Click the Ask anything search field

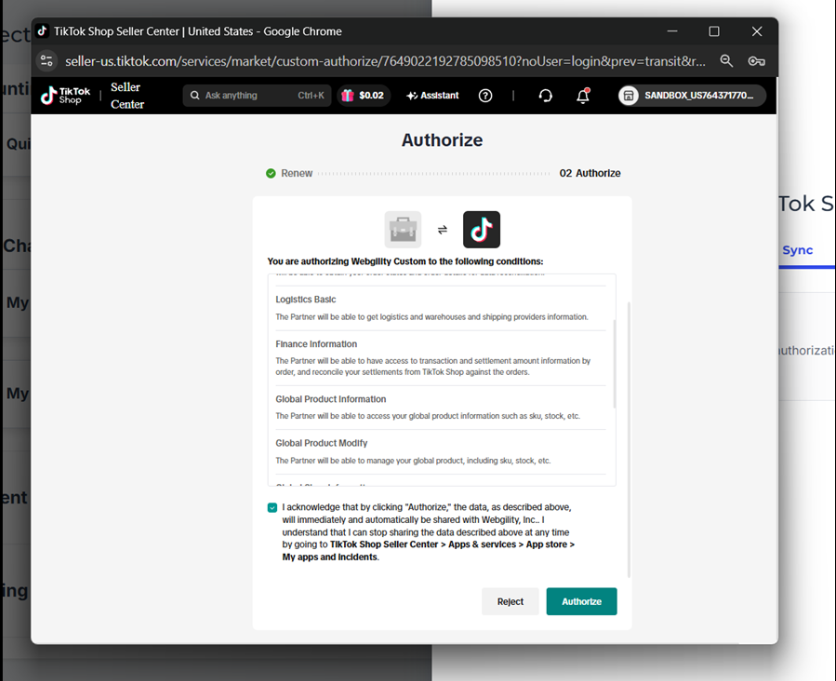coord(257,95)
